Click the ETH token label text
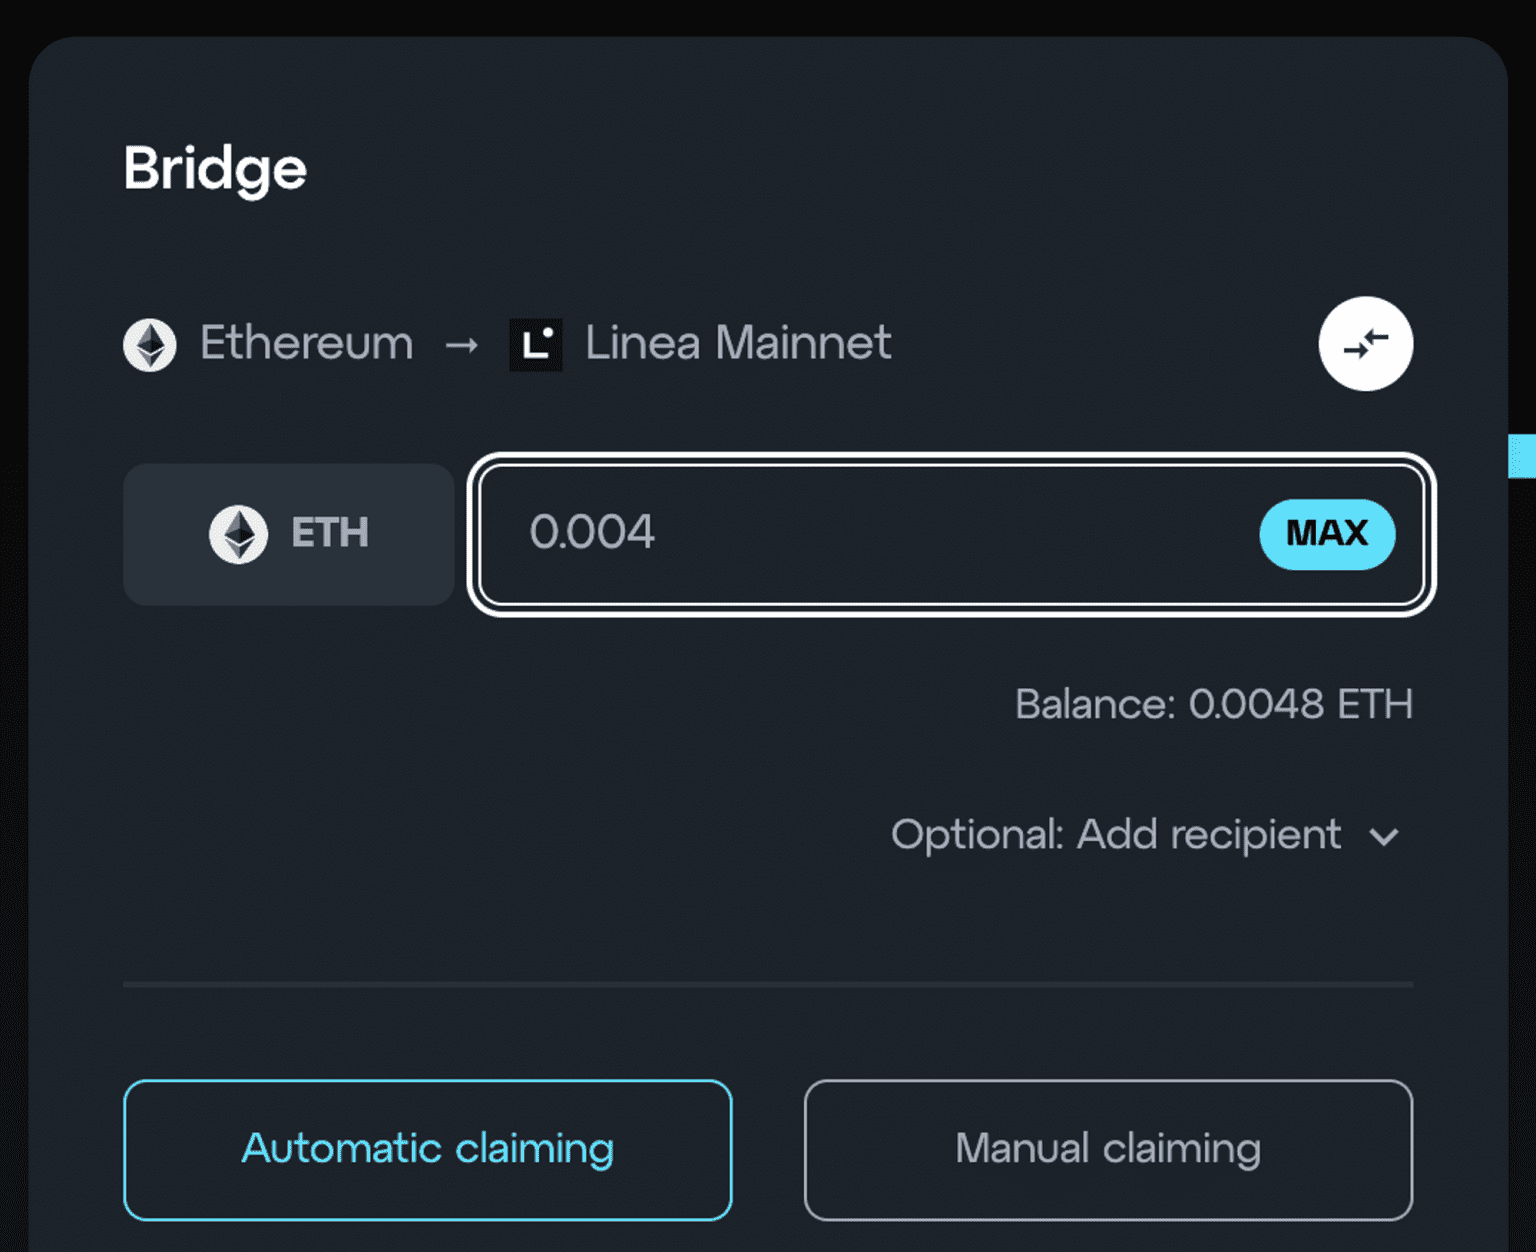1536x1252 pixels. coord(330,533)
